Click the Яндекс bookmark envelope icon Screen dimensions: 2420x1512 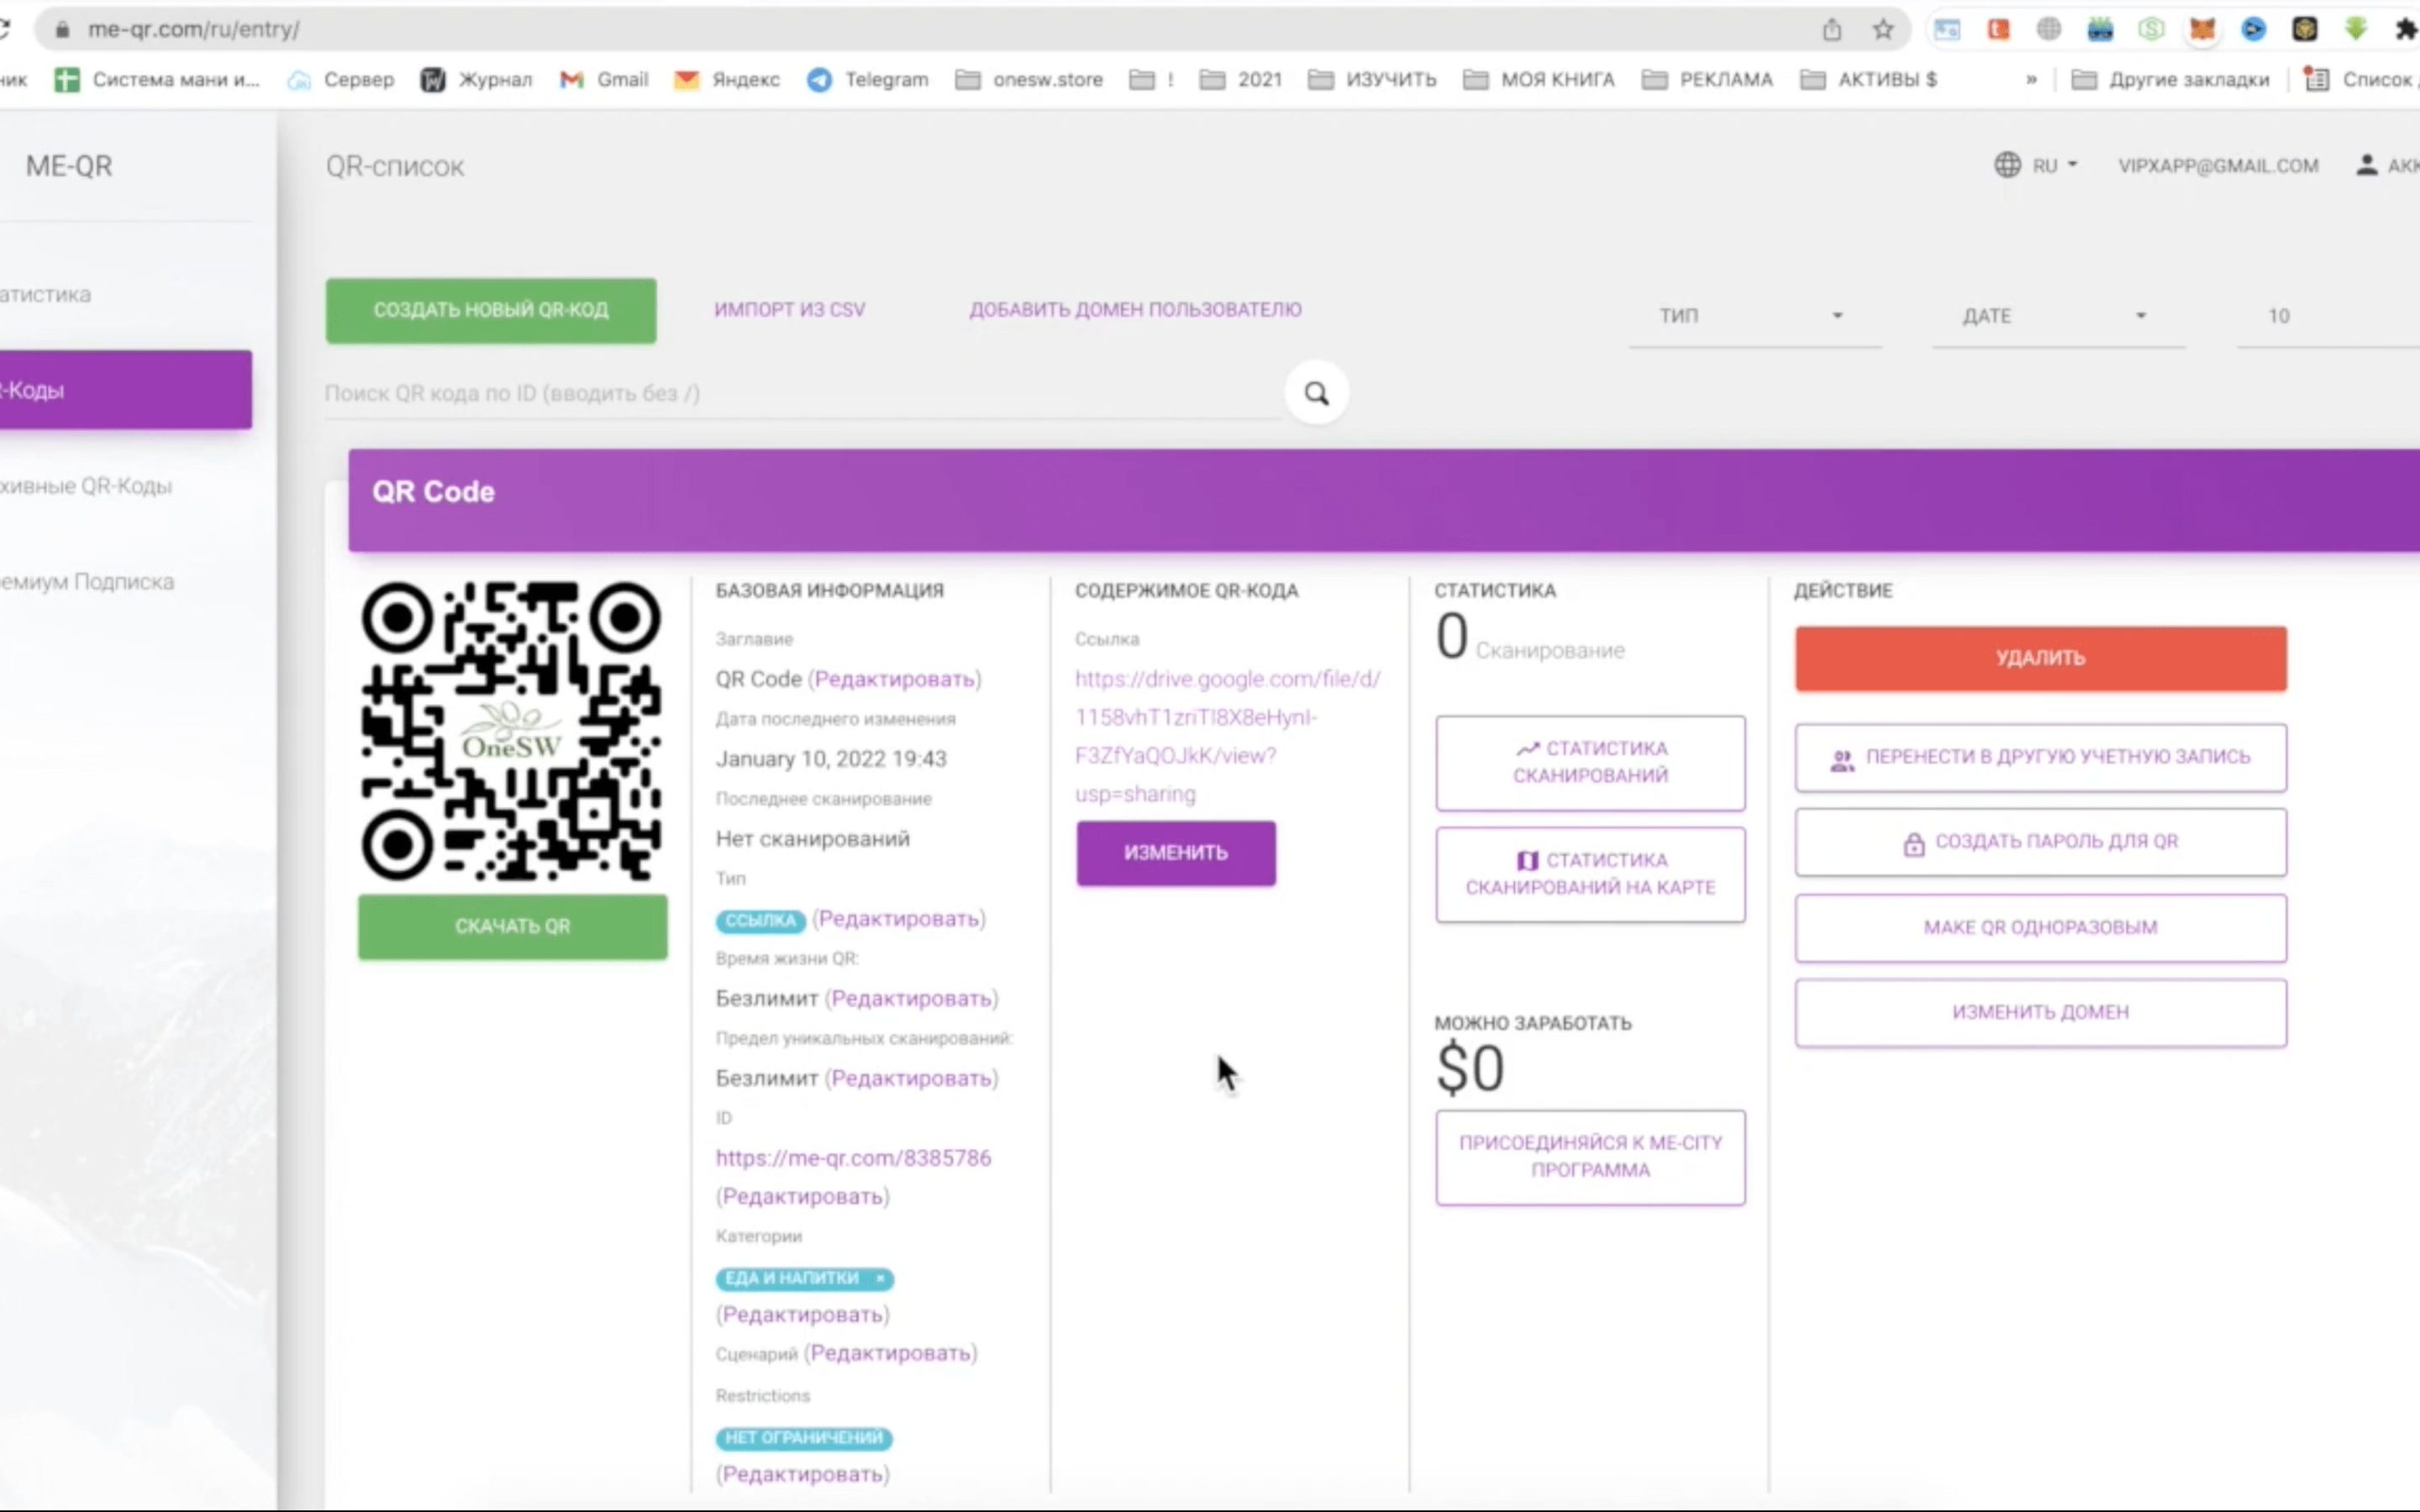[686, 80]
